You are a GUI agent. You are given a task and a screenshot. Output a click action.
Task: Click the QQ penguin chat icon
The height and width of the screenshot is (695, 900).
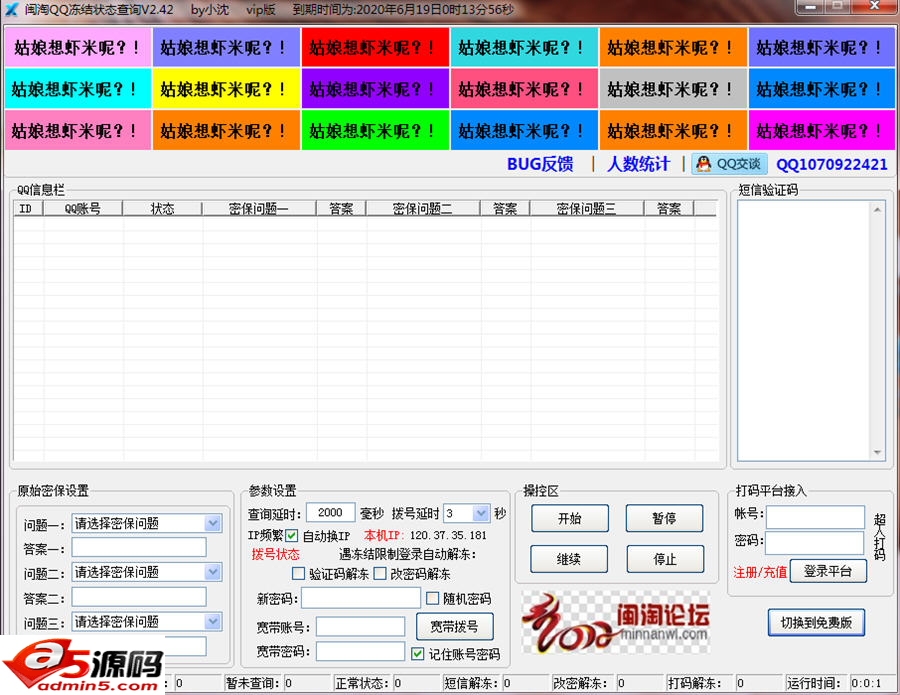point(704,164)
